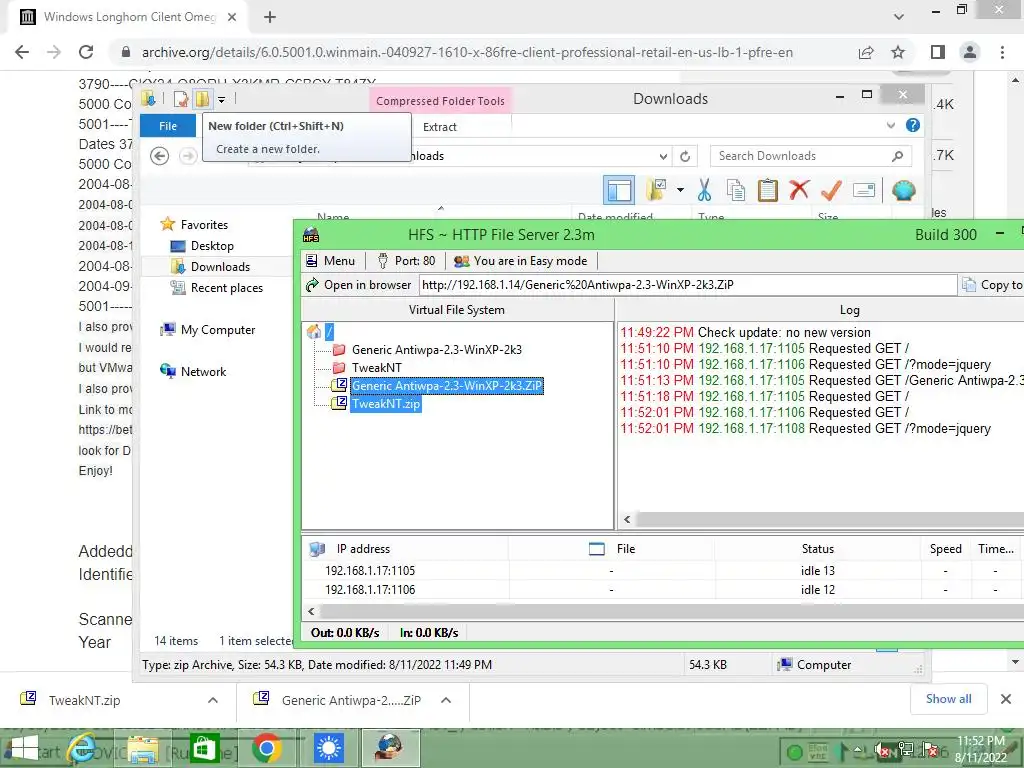Click the HFS Port: 80 button

[x=406, y=261]
